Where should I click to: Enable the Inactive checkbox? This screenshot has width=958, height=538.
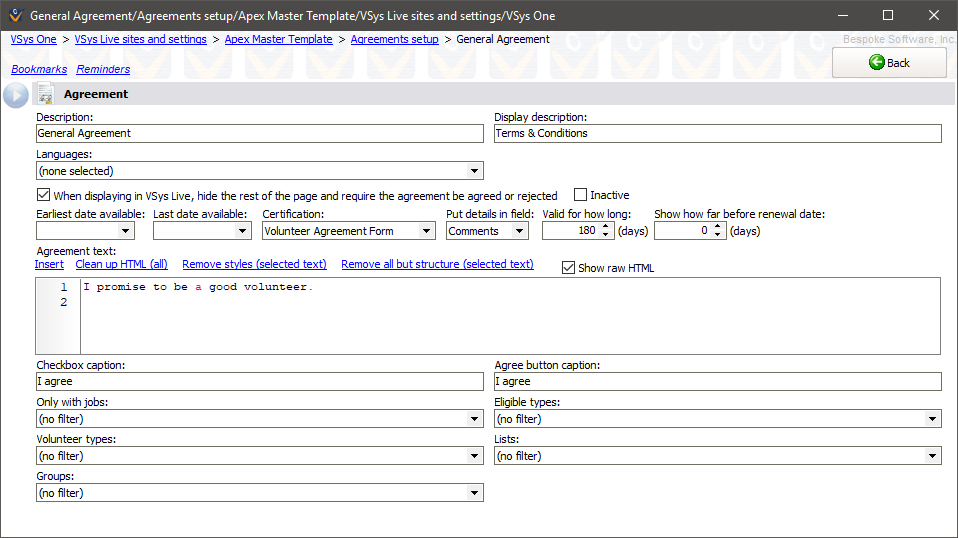coord(580,195)
